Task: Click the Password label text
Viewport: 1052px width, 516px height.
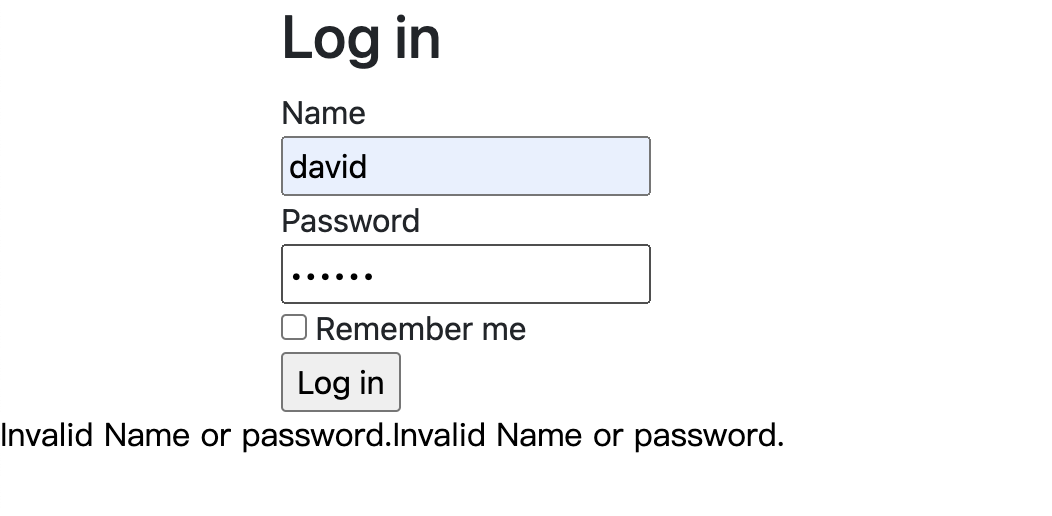Action: [x=350, y=221]
